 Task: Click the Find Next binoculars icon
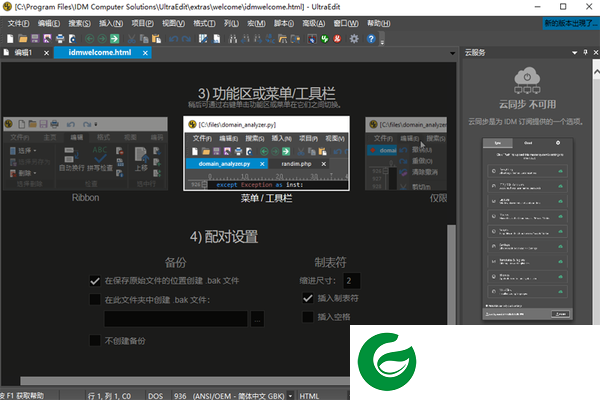coord(258,39)
